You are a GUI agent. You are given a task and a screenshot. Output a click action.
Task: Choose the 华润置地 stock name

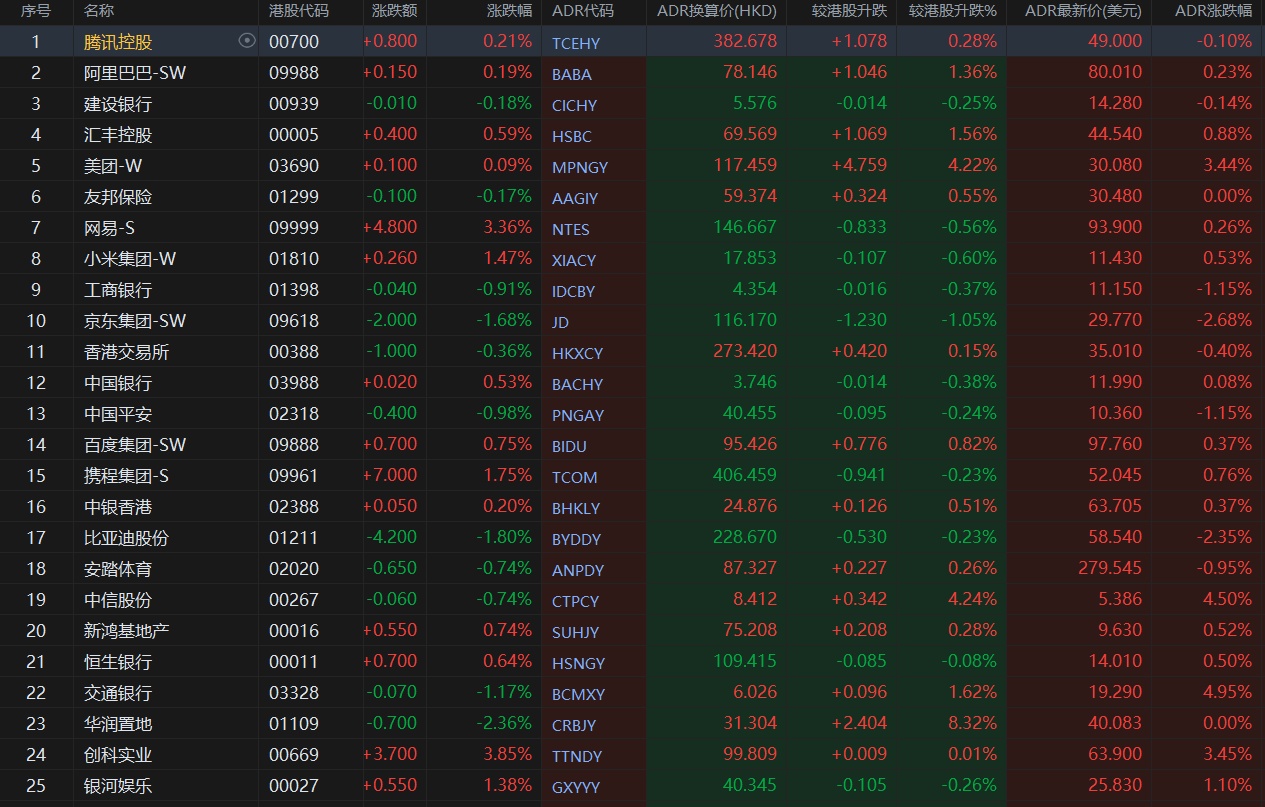(x=118, y=724)
